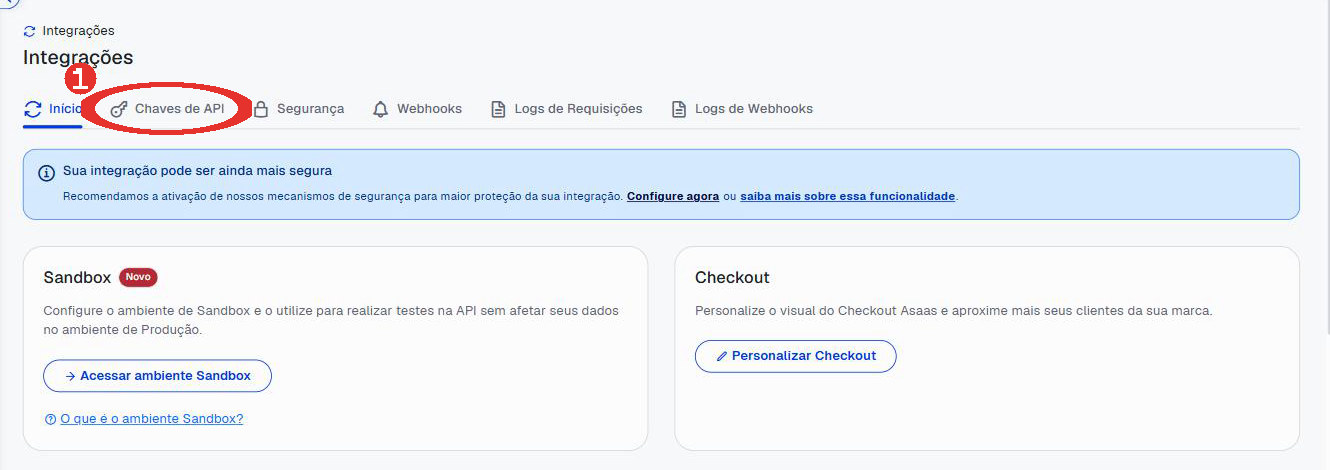This screenshot has width=1330, height=470.
Task: Click 'Sua integração pode ser ainda mais segura' text
Action: click(x=197, y=171)
